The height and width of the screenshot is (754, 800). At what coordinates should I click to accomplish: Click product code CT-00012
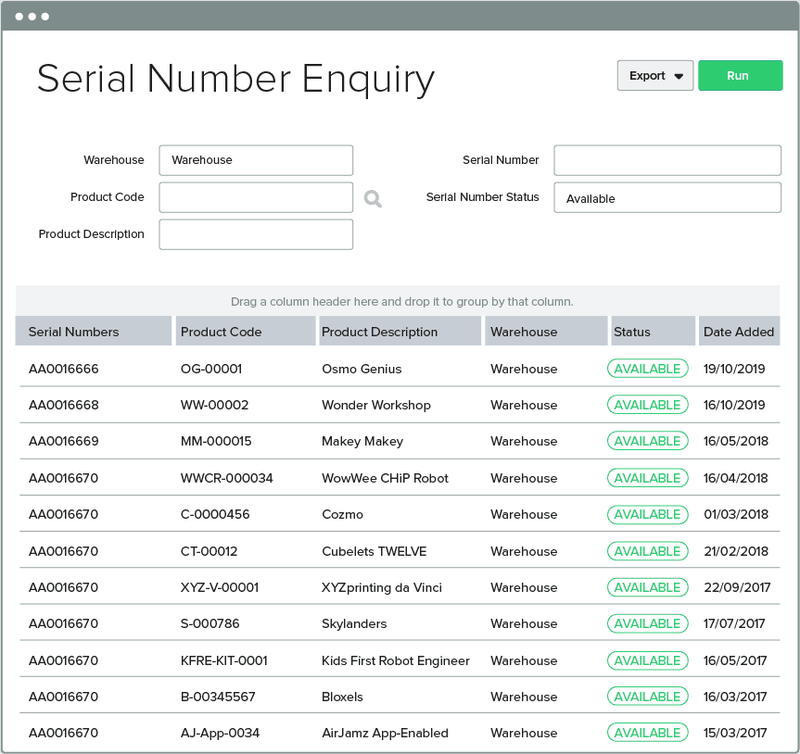tap(209, 551)
